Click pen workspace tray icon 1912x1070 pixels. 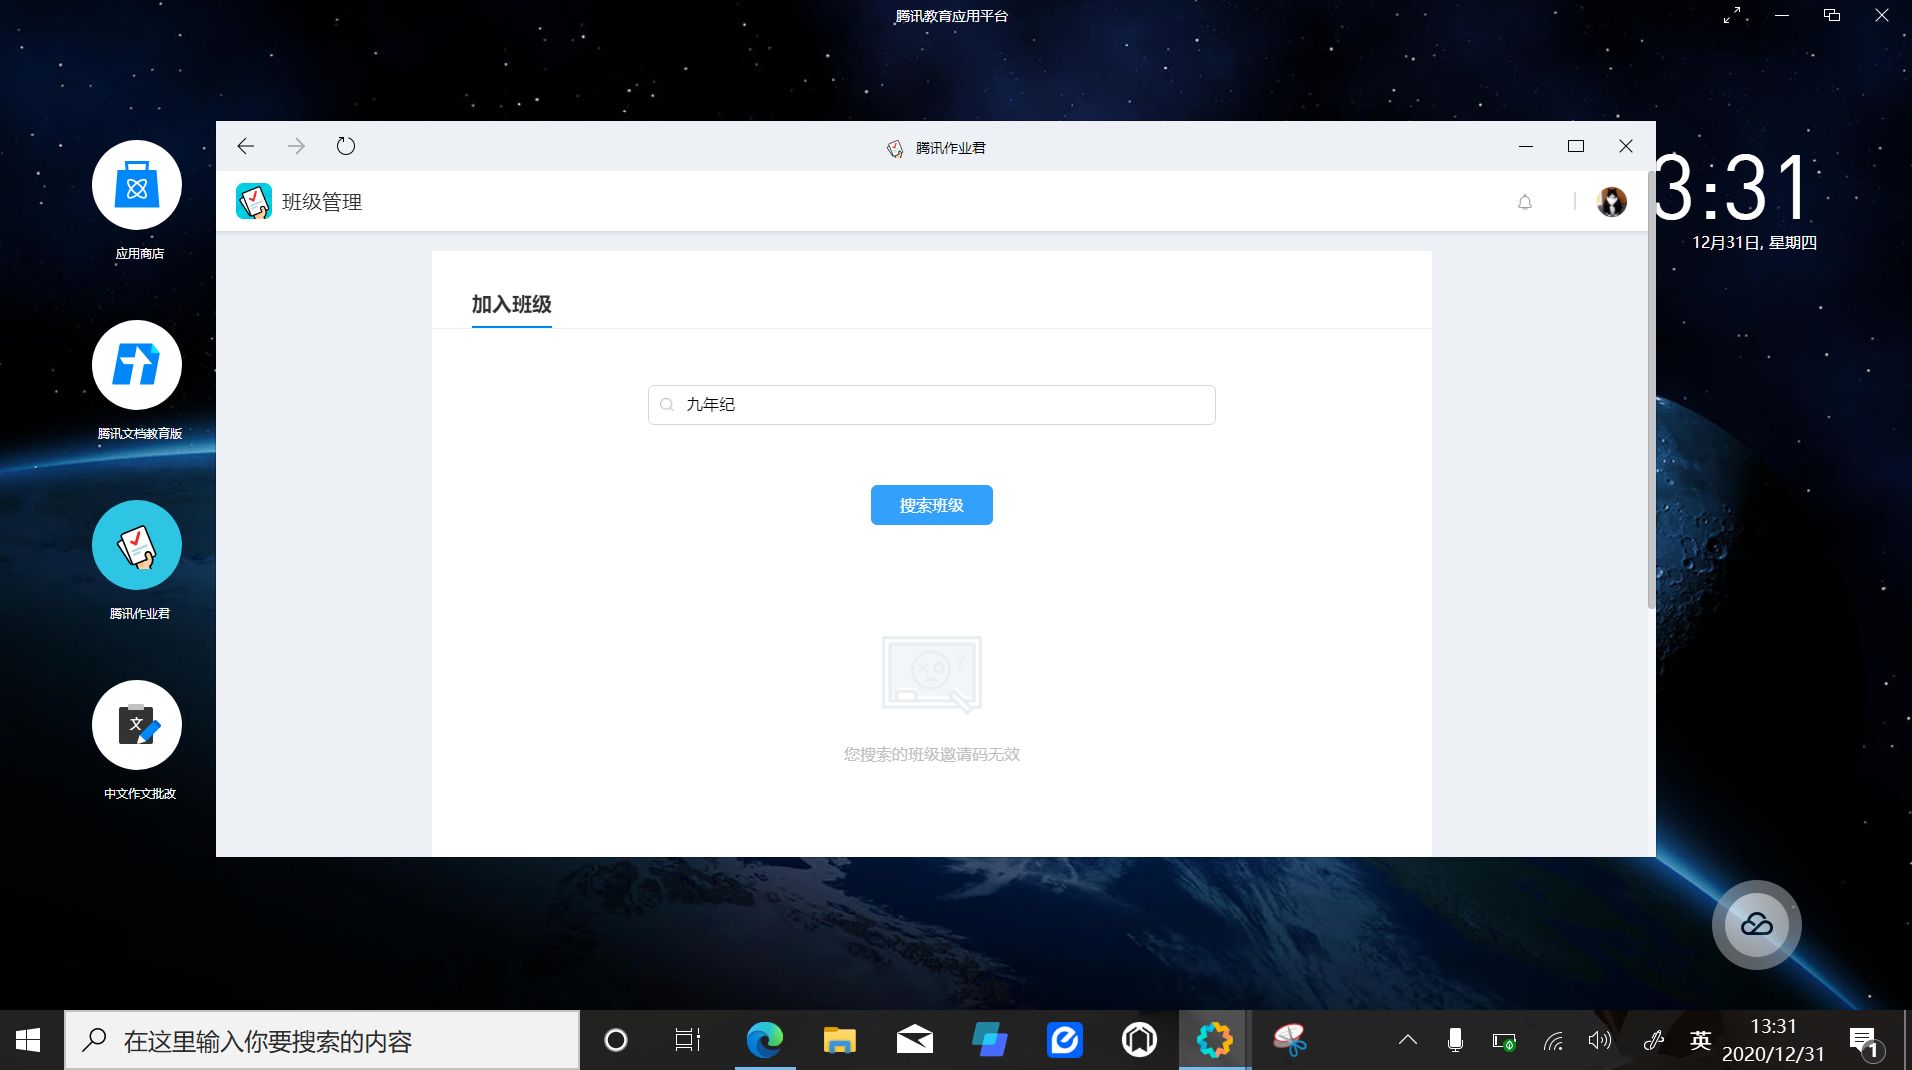click(x=1653, y=1040)
